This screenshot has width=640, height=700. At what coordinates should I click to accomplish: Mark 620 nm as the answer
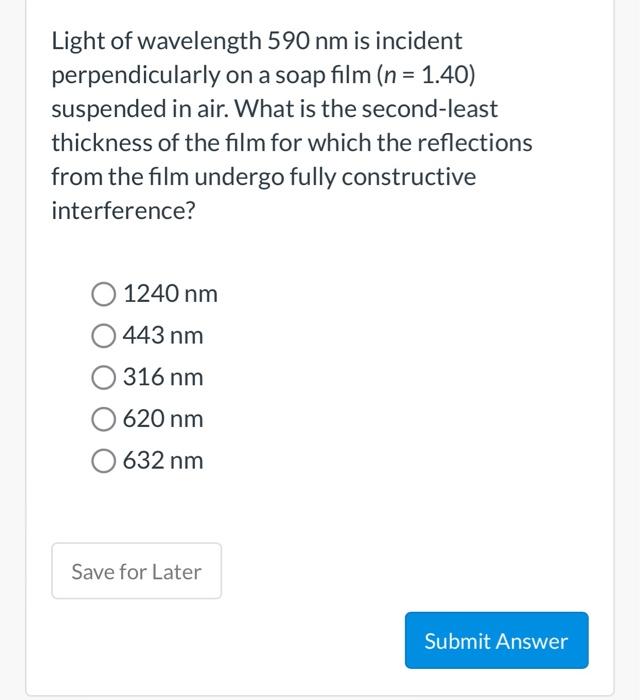coord(104,419)
